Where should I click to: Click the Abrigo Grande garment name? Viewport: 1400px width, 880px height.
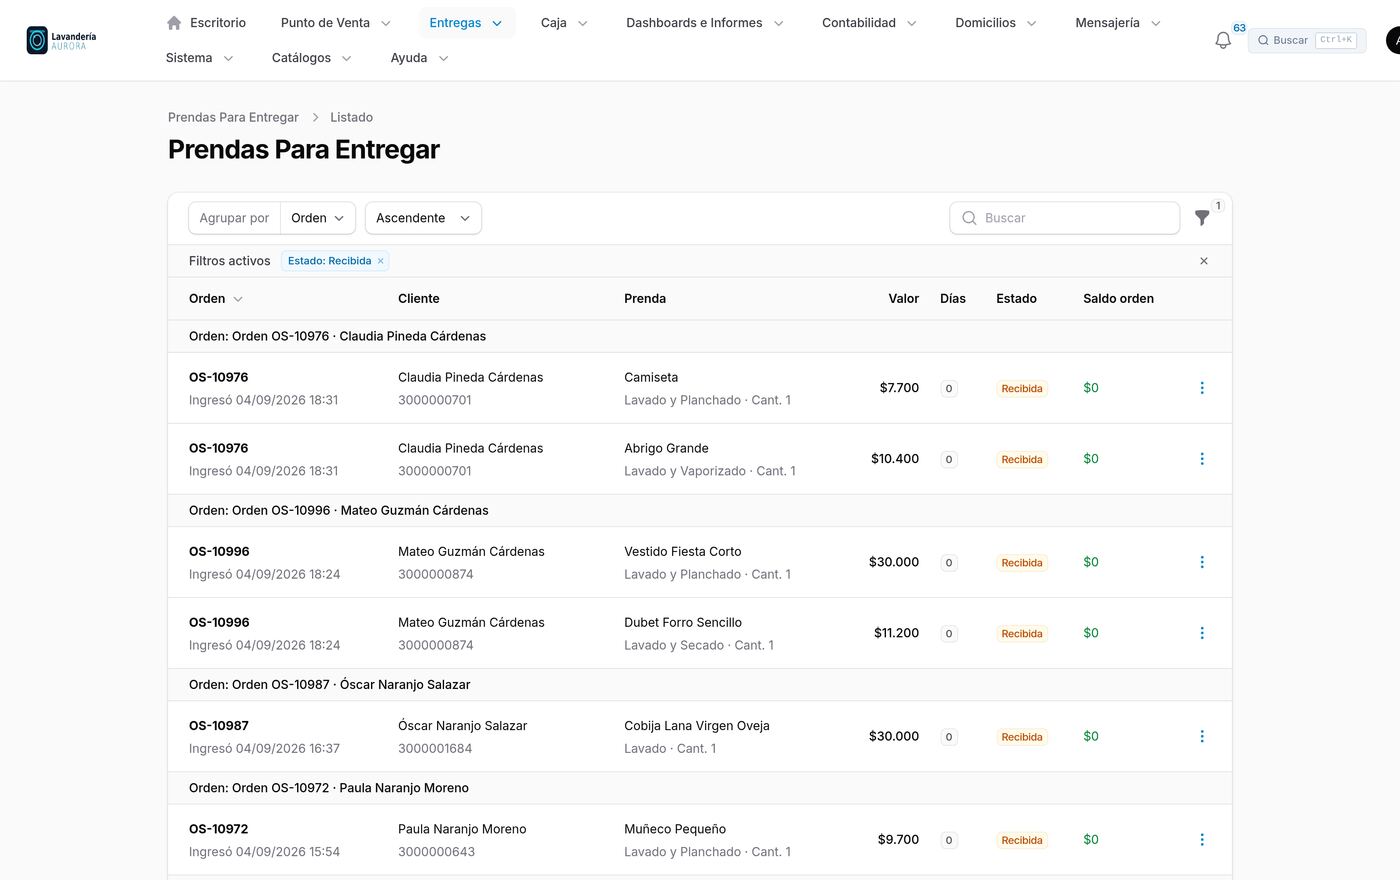click(x=666, y=449)
